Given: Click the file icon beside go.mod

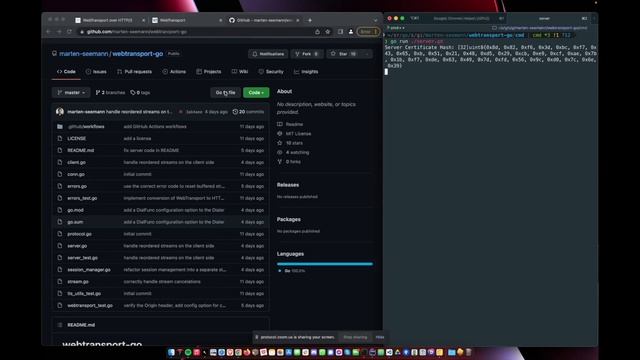Looking at the screenshot, I should 60,210.
